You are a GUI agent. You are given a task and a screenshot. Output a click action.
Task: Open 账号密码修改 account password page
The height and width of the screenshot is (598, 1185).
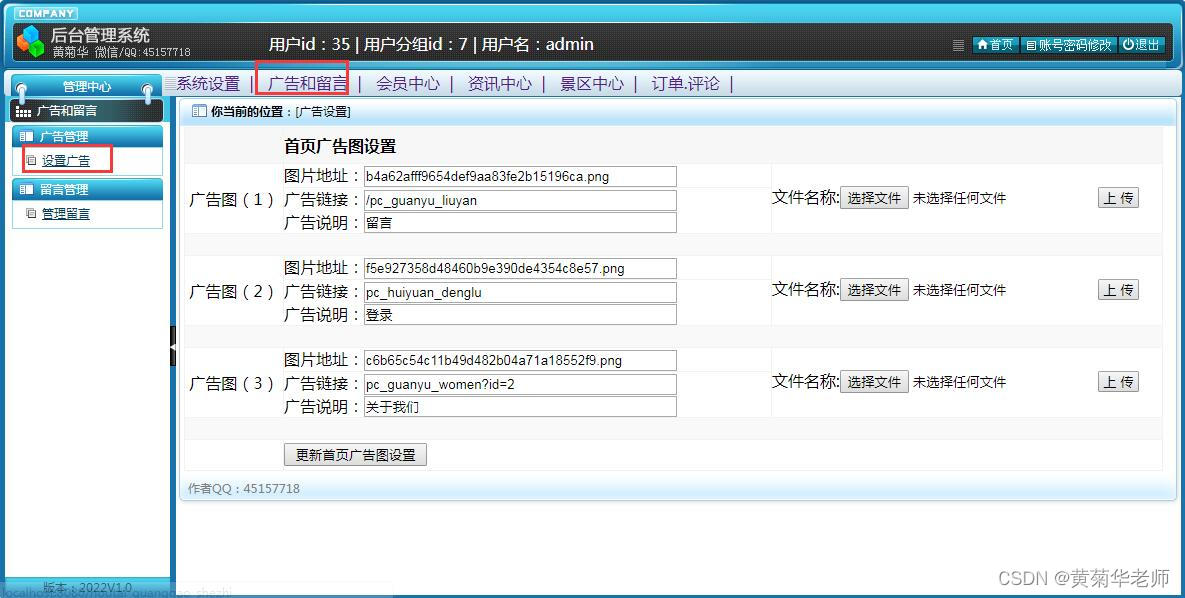(1069, 45)
